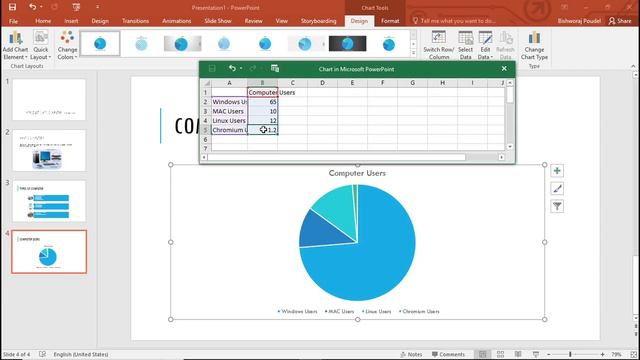Switch to the Animations tab
640x360 pixels.
(176, 21)
